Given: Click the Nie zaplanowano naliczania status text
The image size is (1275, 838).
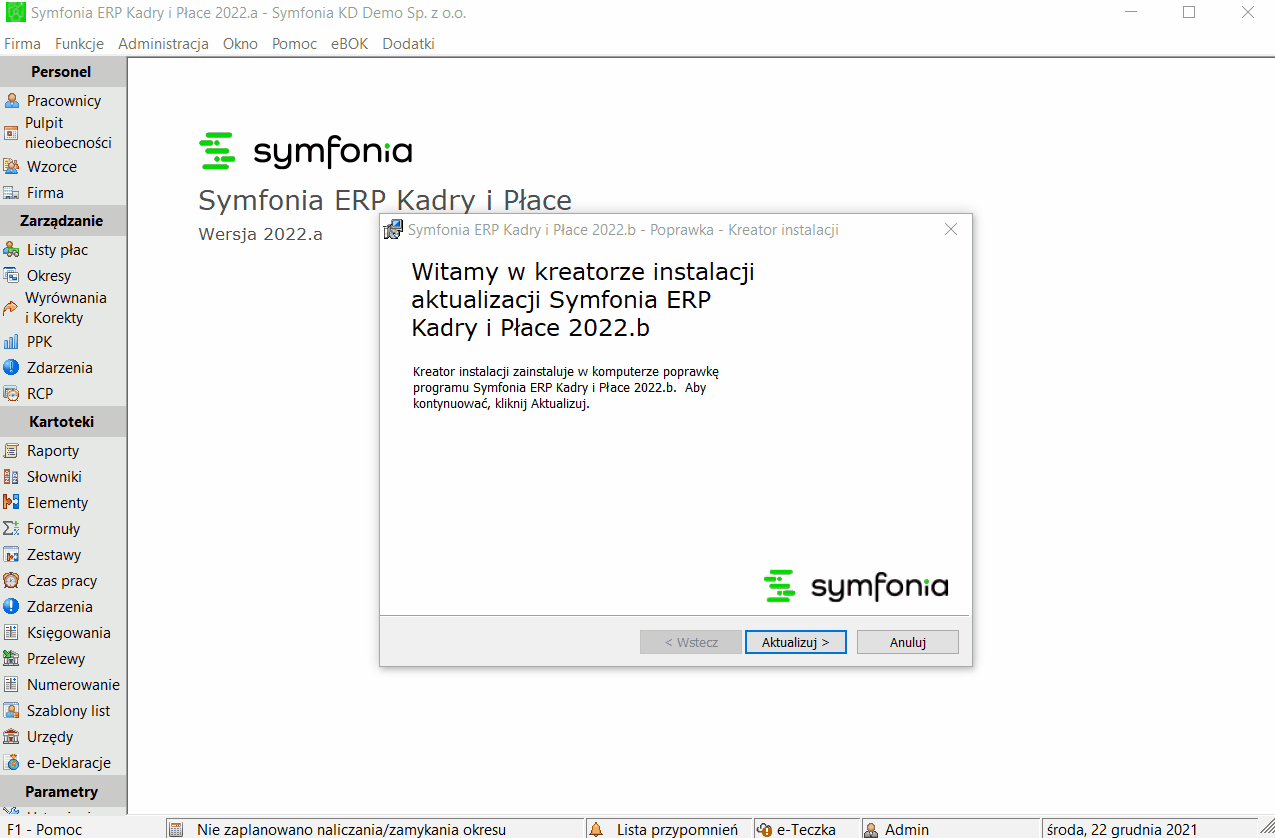Looking at the screenshot, I should [x=352, y=829].
